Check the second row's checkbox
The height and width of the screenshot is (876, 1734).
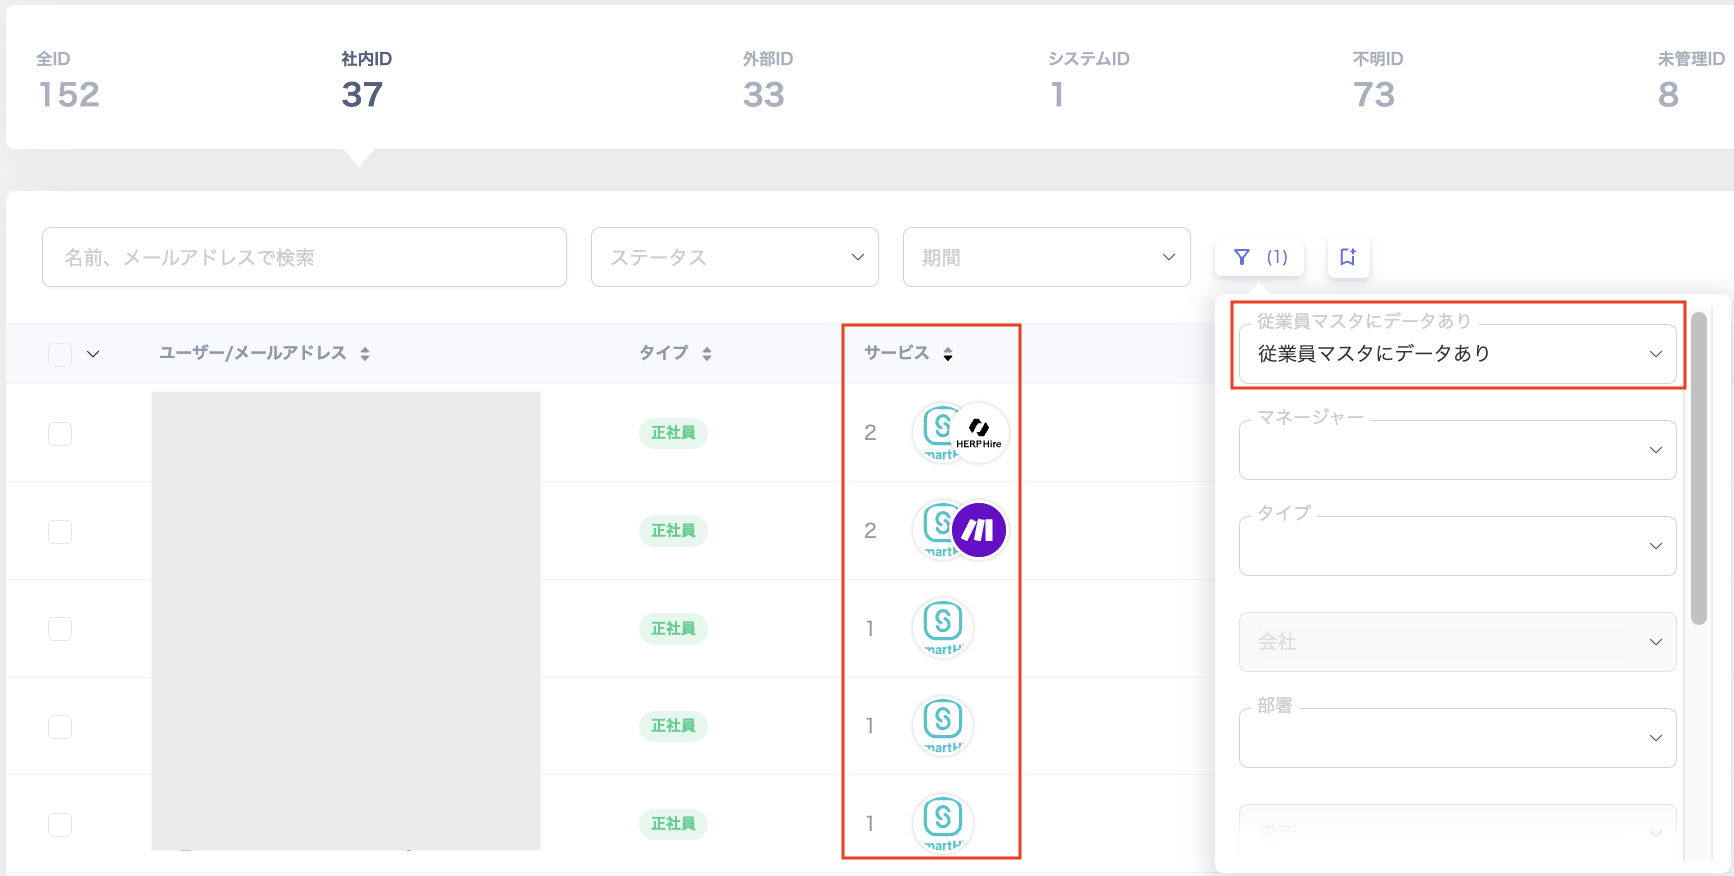[60, 531]
